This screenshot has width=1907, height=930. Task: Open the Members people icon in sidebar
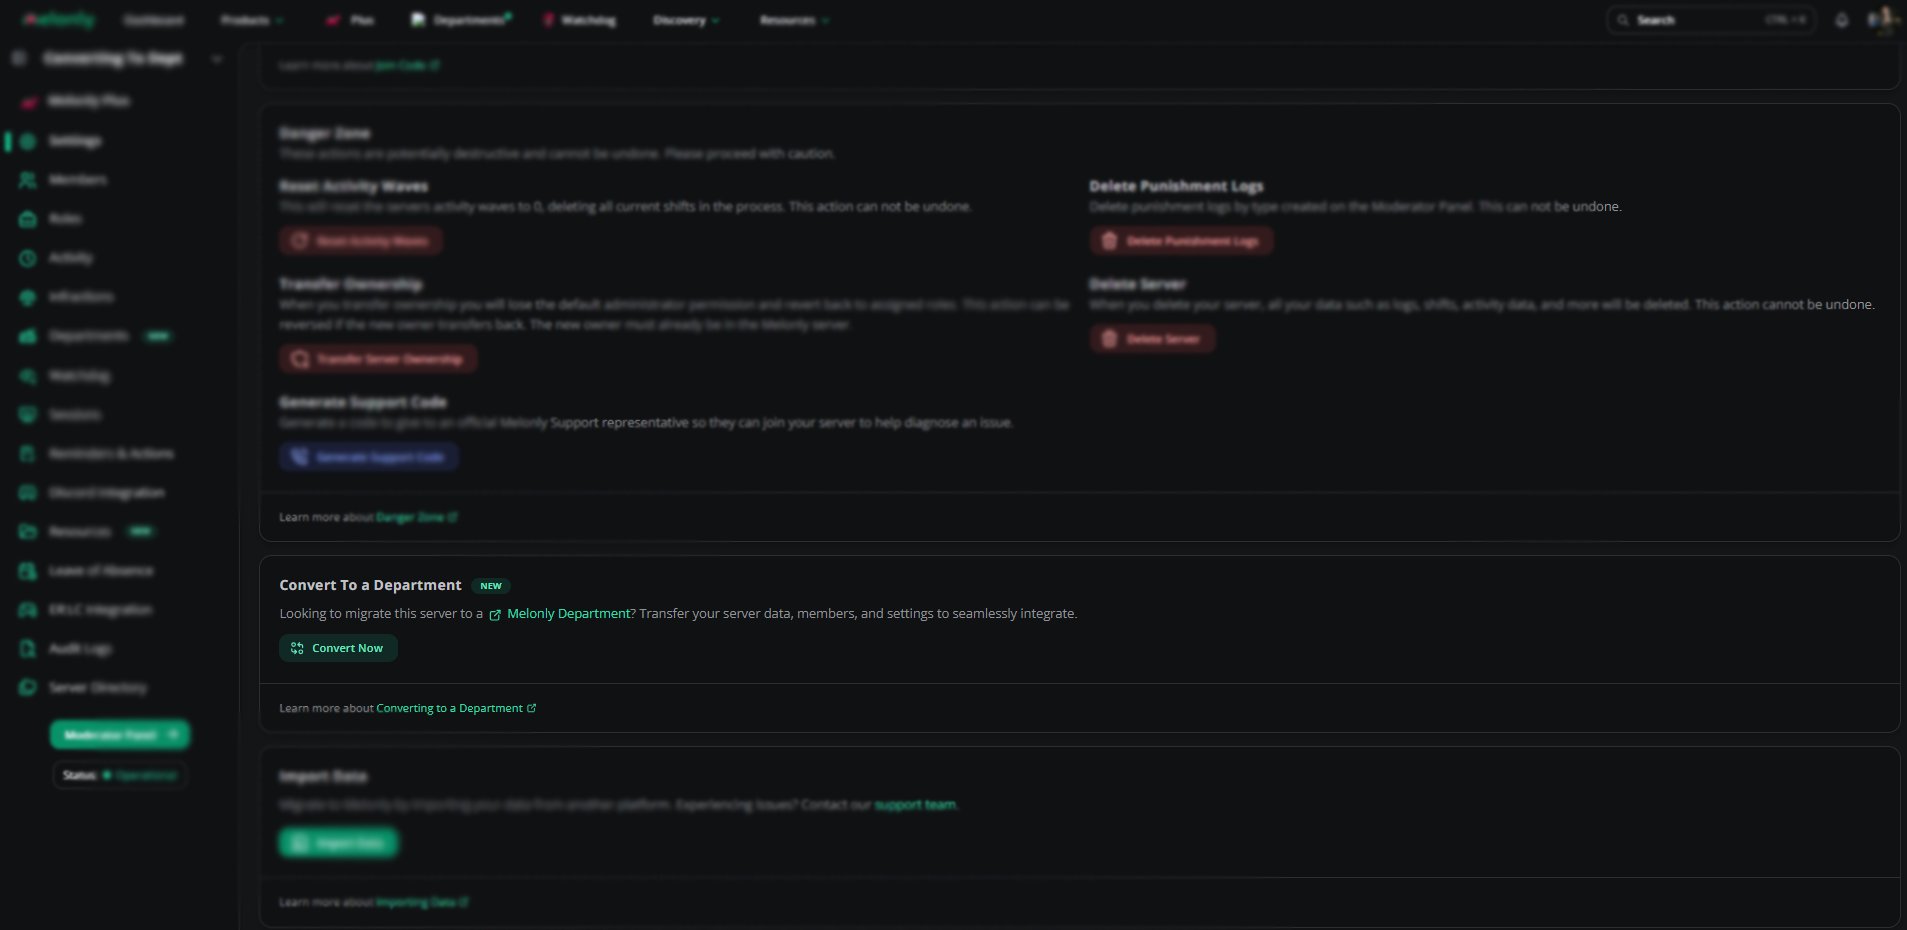tap(28, 180)
